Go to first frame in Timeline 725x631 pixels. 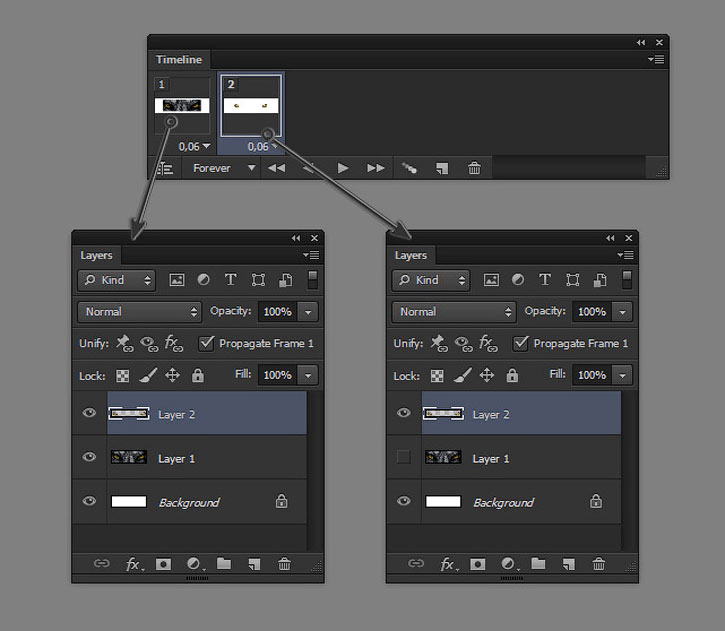click(x=276, y=168)
